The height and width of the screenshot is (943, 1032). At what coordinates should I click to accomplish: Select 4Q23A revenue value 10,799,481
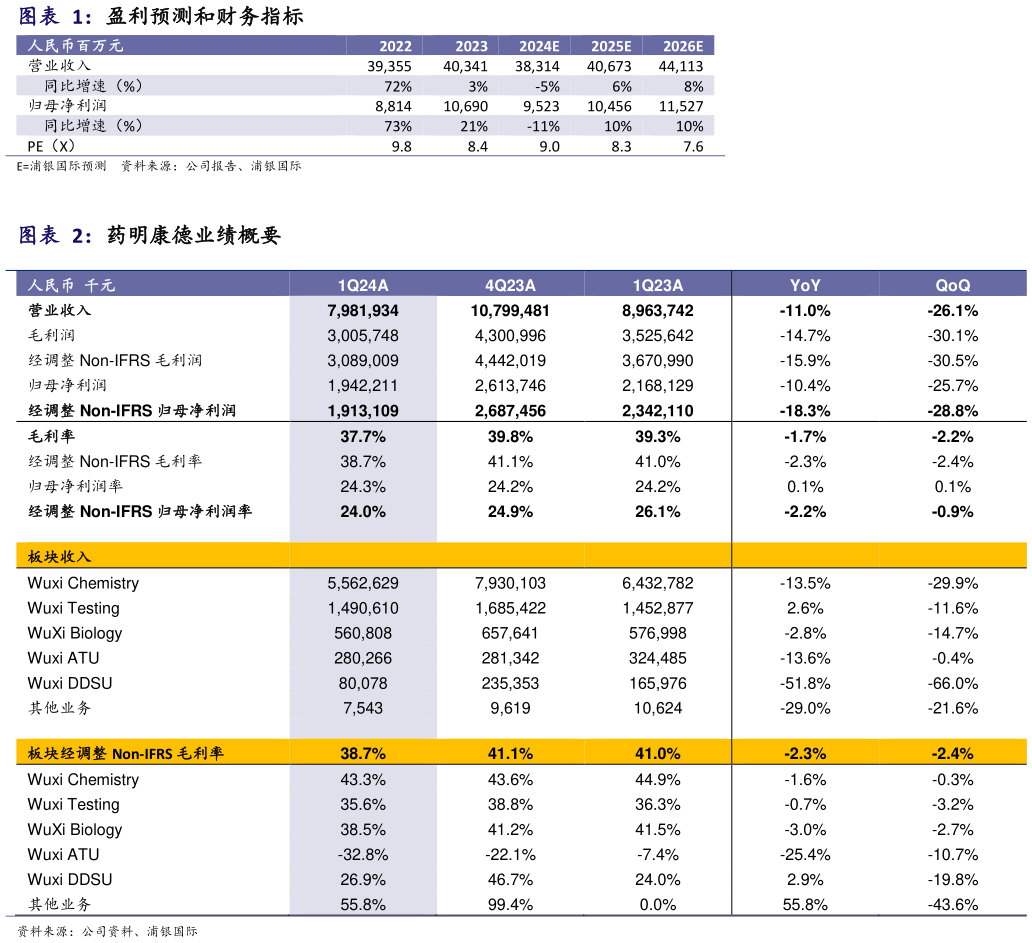(510, 311)
